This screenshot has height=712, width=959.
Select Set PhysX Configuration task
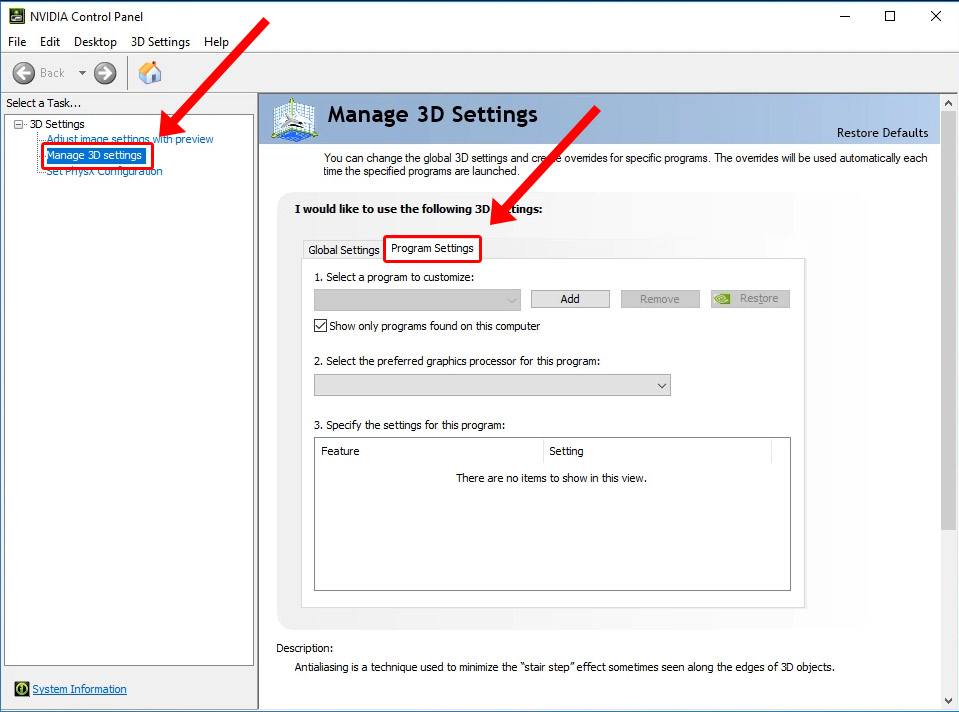[x=105, y=171]
